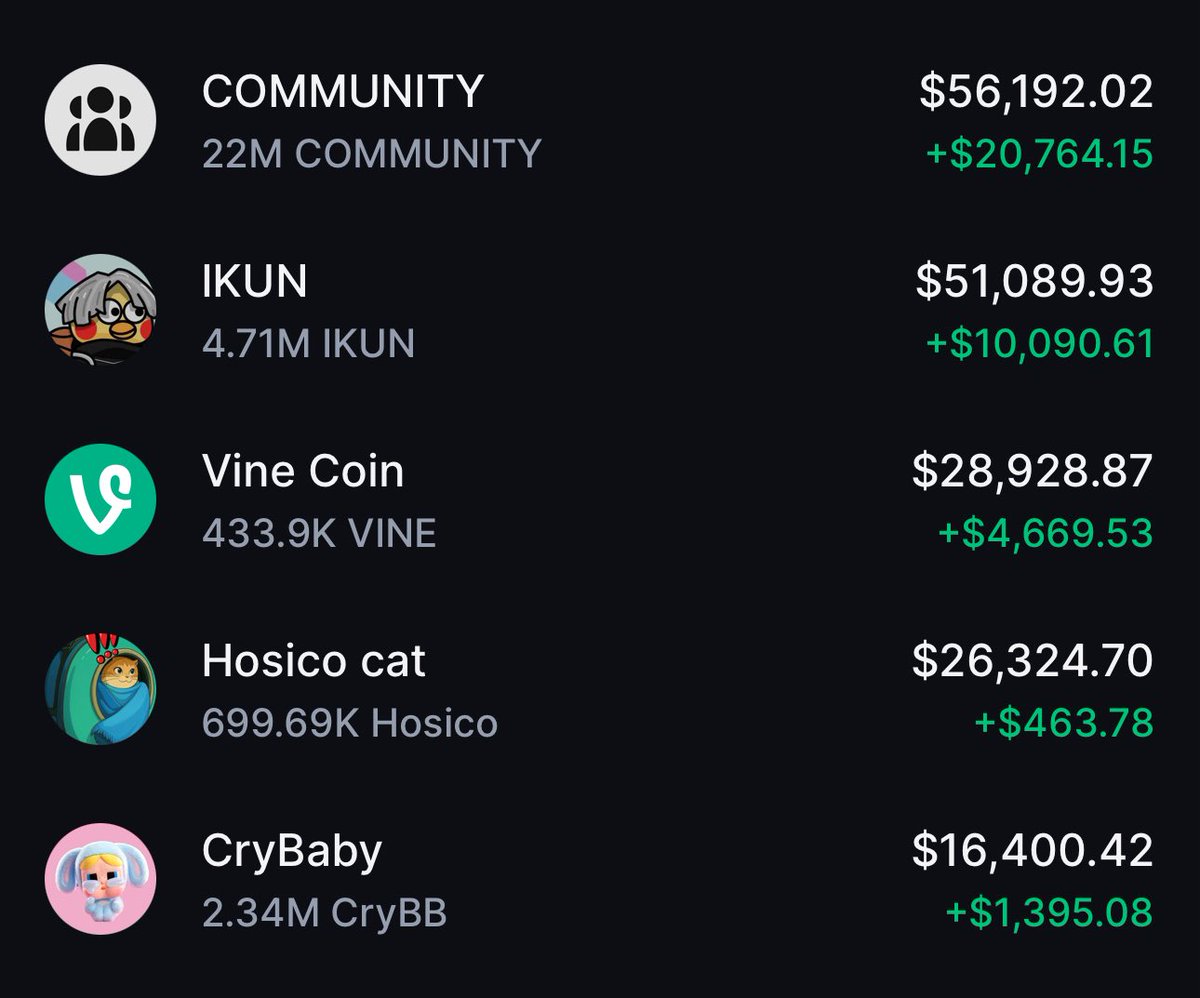Tap the 433.9K VINE holdings amount
Viewport: 1200px width, 998px height.
pyautogui.click(x=319, y=533)
